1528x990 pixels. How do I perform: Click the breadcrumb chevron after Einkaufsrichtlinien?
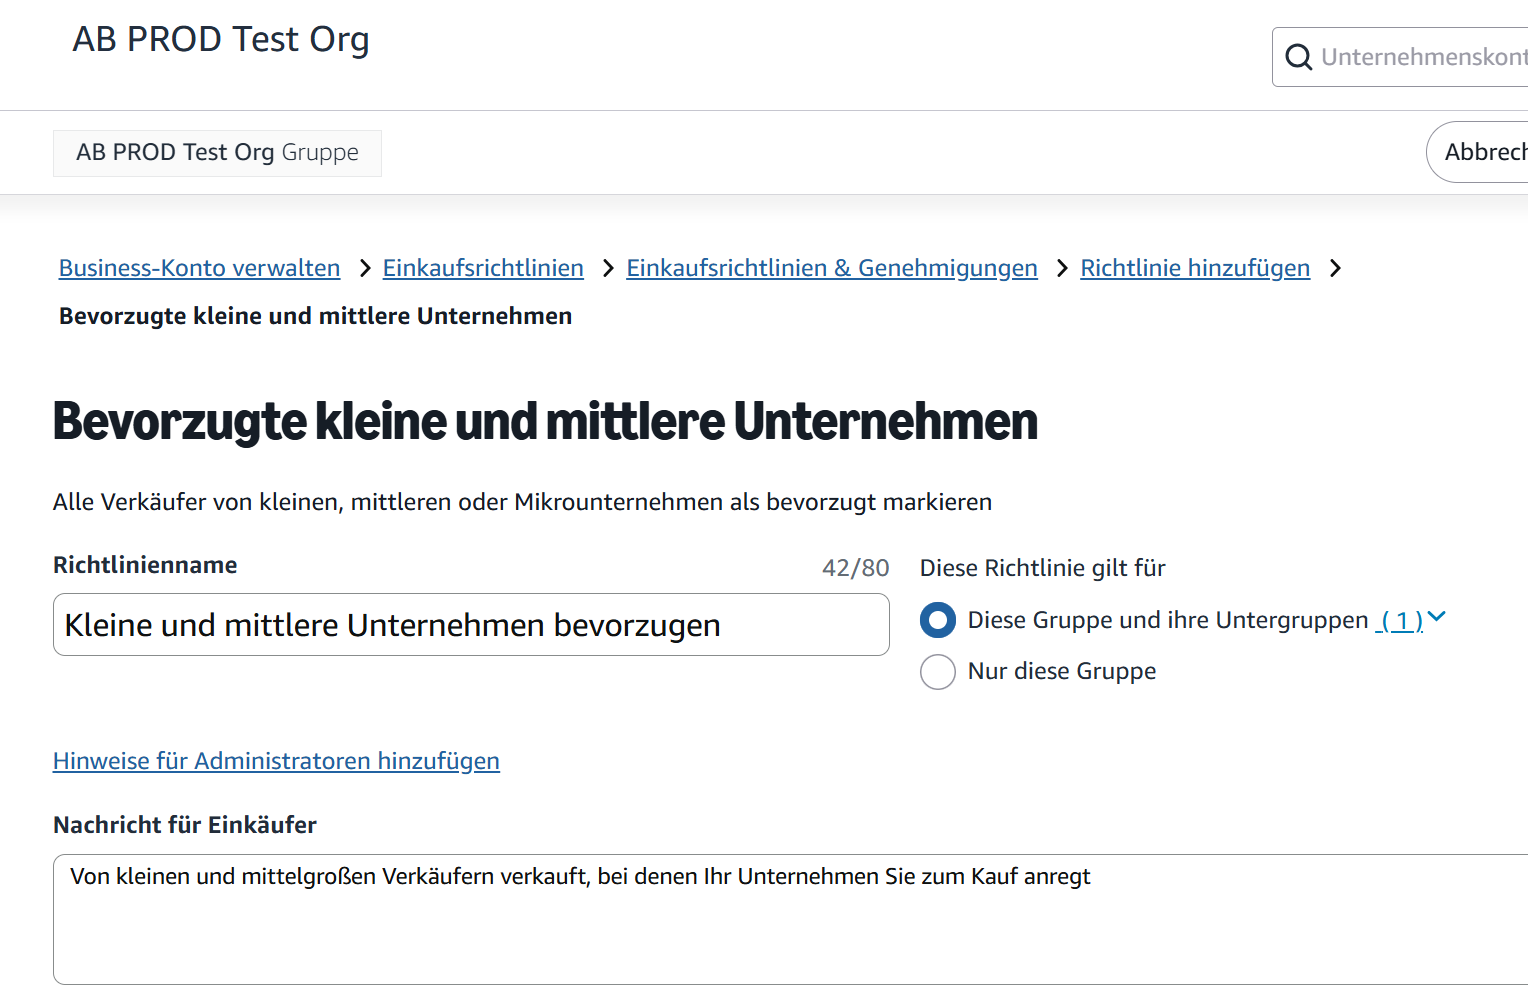[607, 268]
